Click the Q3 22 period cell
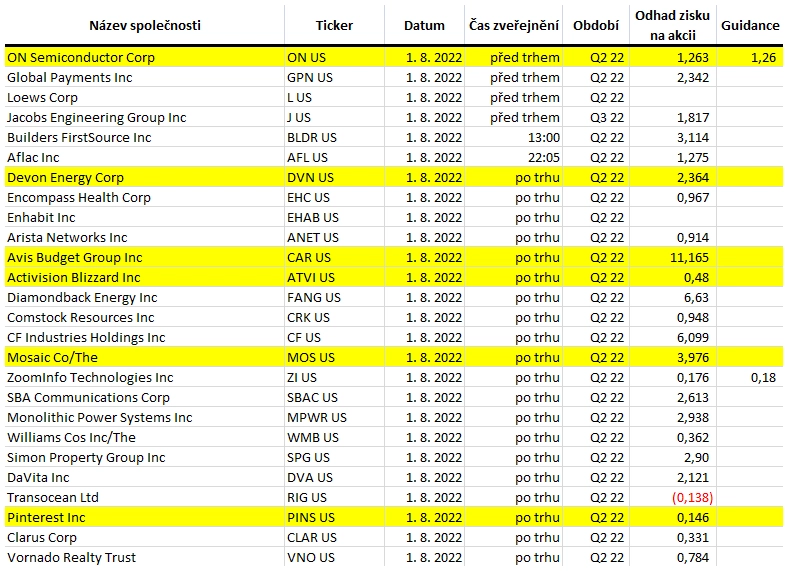The height and width of the screenshot is (571, 787). click(x=596, y=117)
